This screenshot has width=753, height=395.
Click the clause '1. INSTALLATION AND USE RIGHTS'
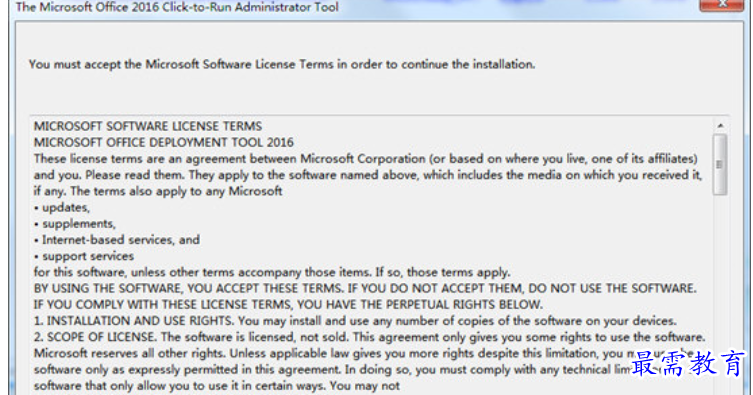point(134,321)
